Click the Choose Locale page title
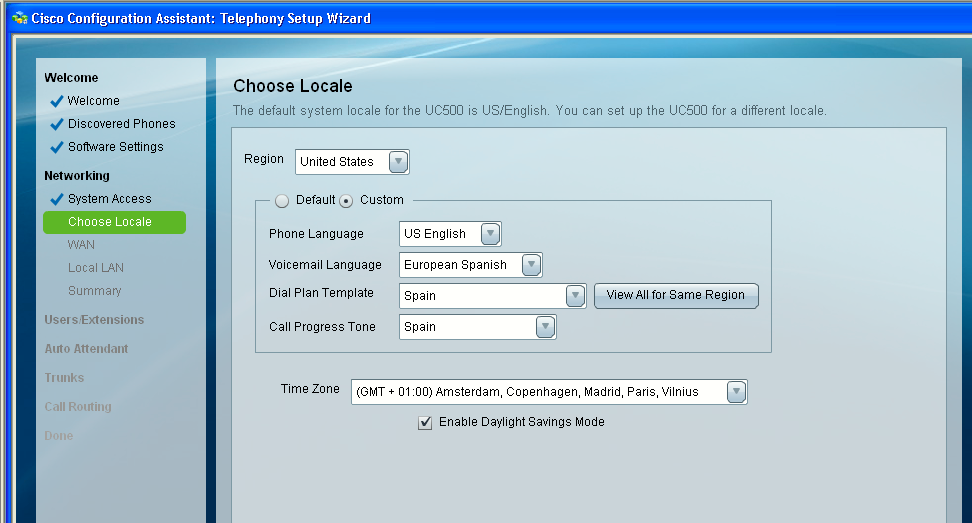 [x=293, y=86]
